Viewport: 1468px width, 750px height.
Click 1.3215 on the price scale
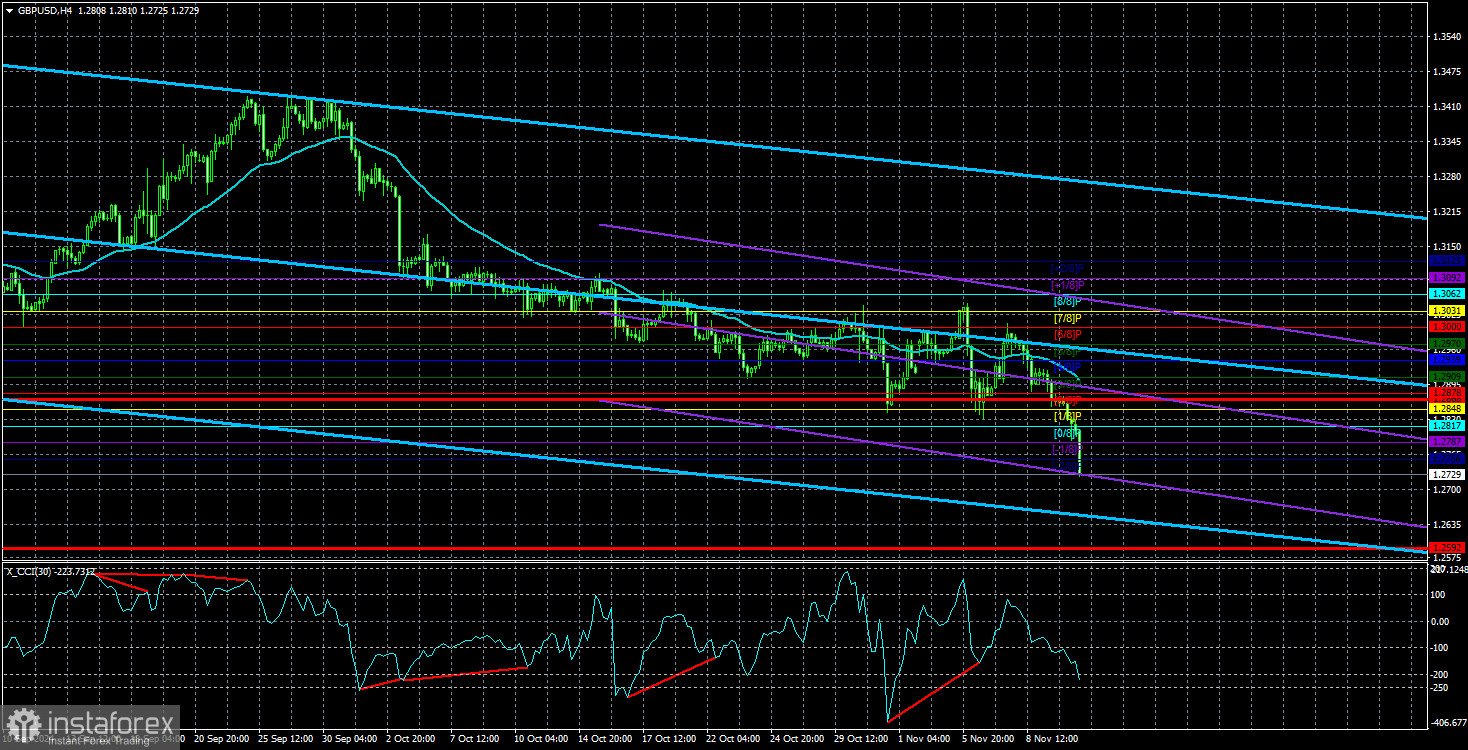pos(1448,212)
